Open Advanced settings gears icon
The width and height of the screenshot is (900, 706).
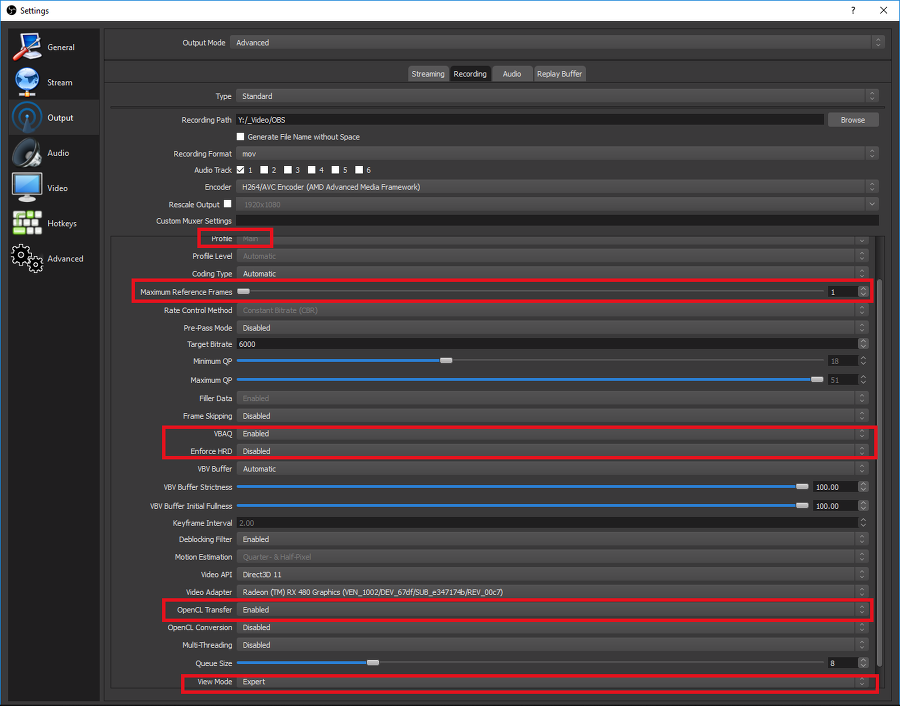click(x=28, y=258)
